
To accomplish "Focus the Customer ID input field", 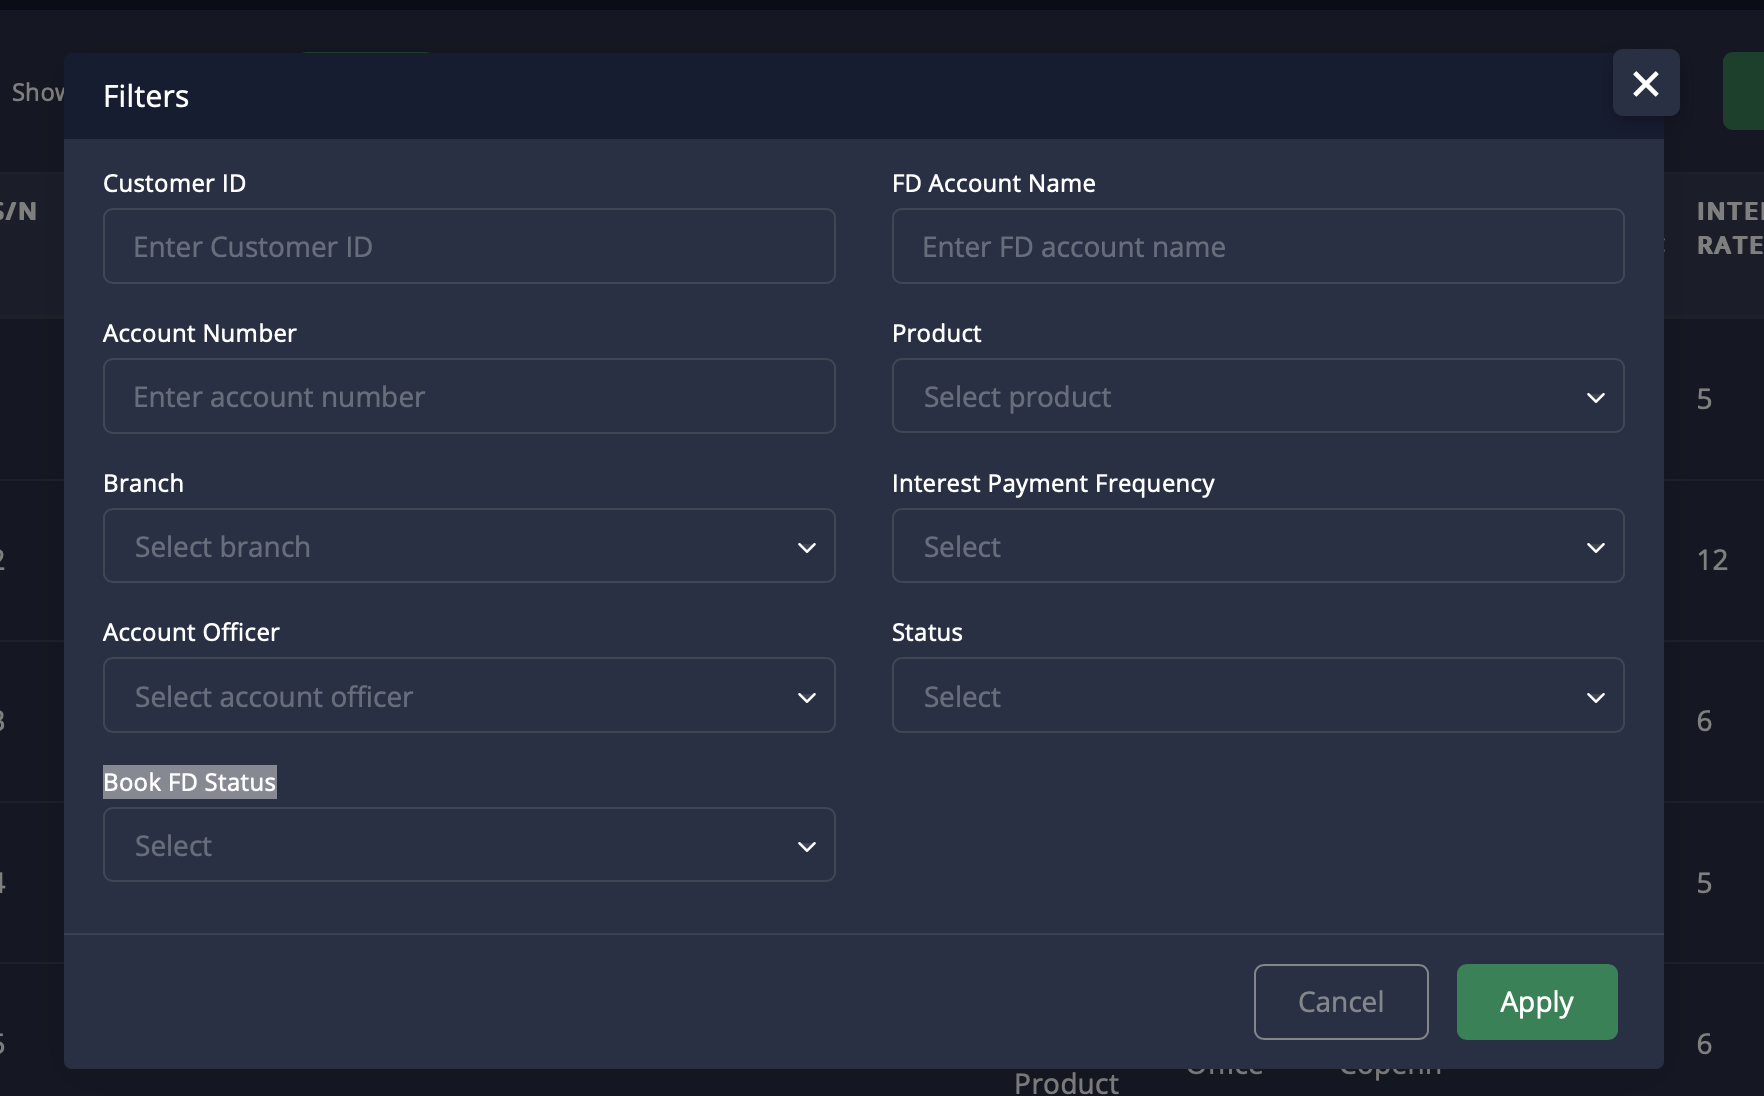I will coord(468,246).
